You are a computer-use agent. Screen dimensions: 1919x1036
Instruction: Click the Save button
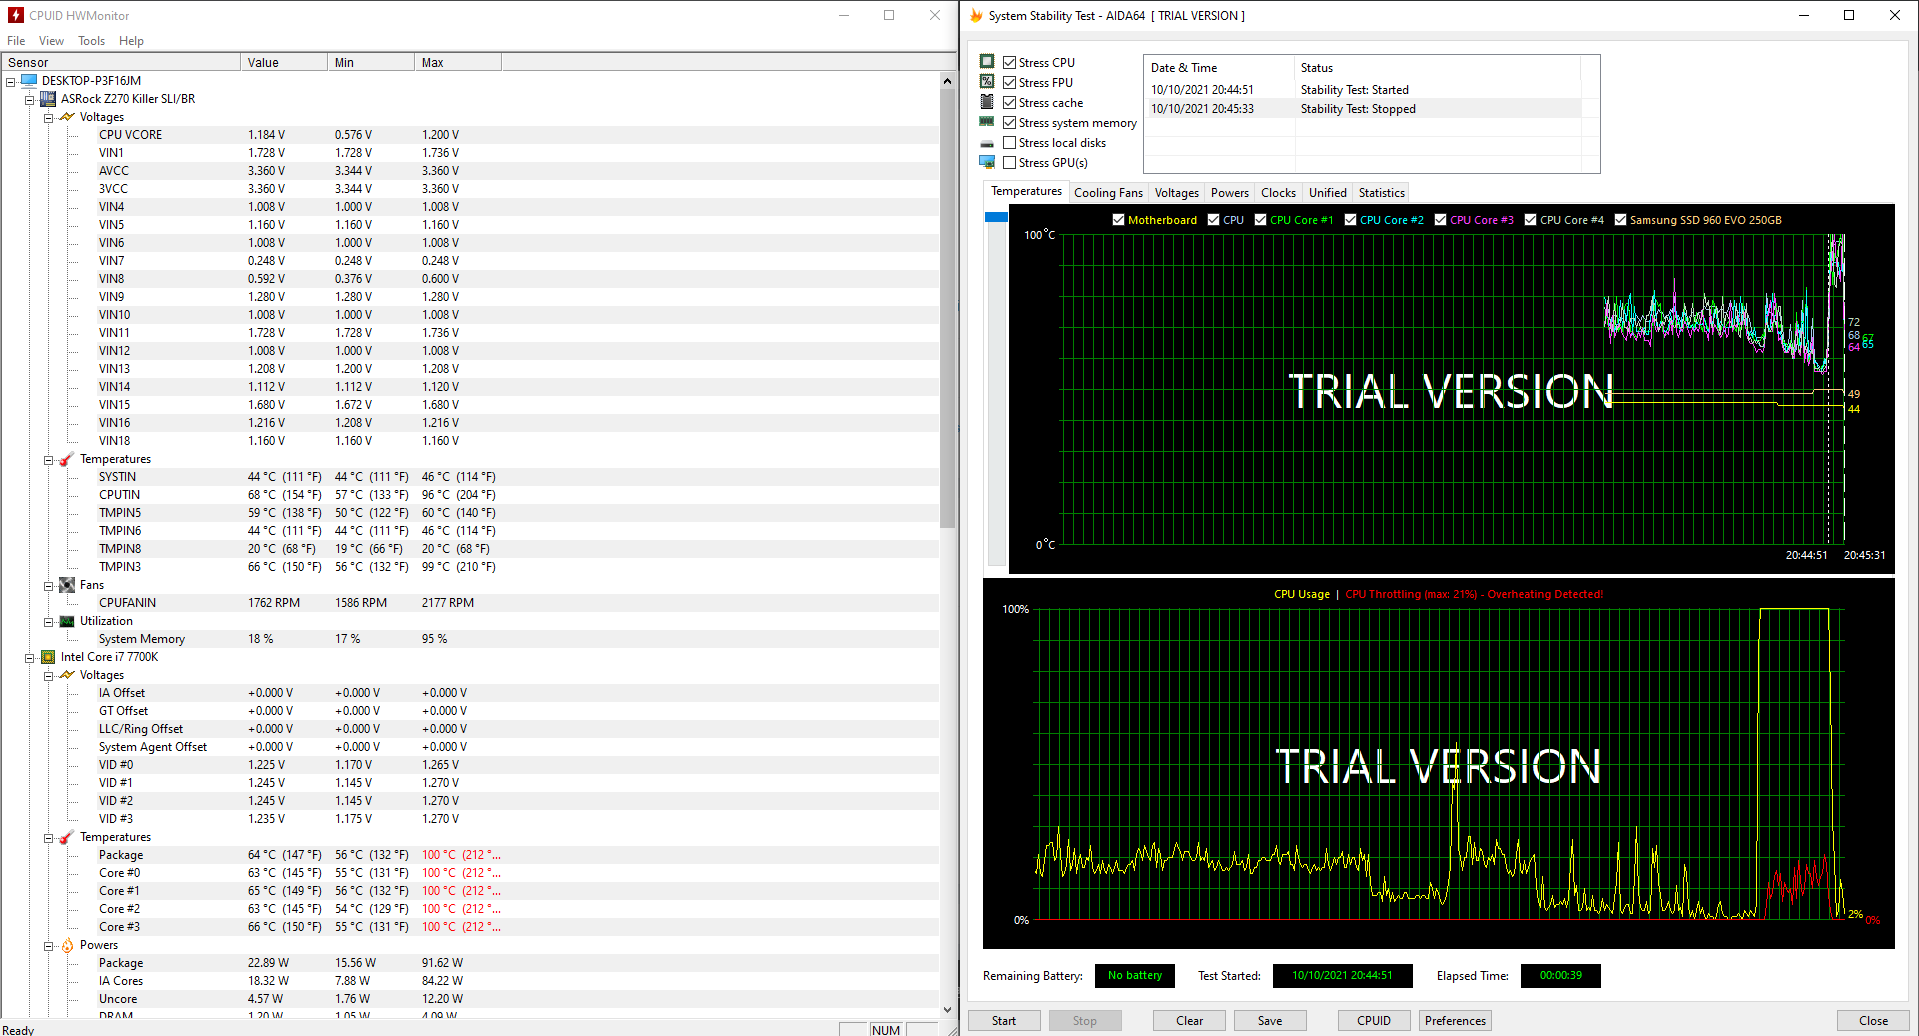click(1270, 1021)
